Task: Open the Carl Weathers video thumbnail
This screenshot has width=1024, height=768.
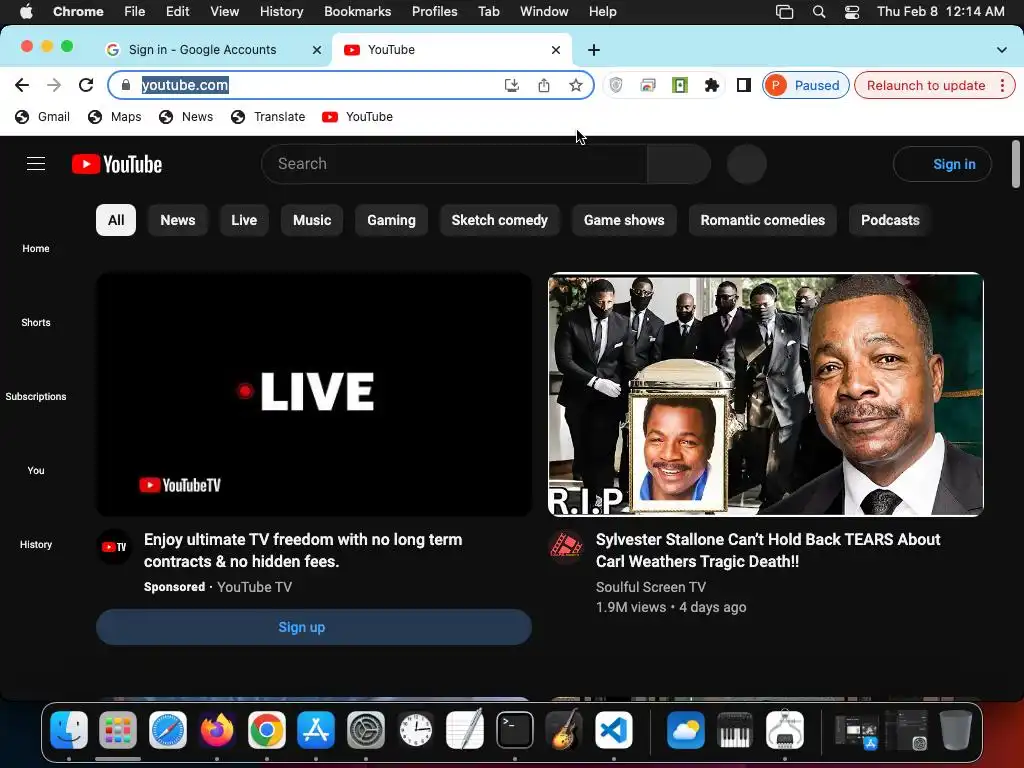Action: 765,394
